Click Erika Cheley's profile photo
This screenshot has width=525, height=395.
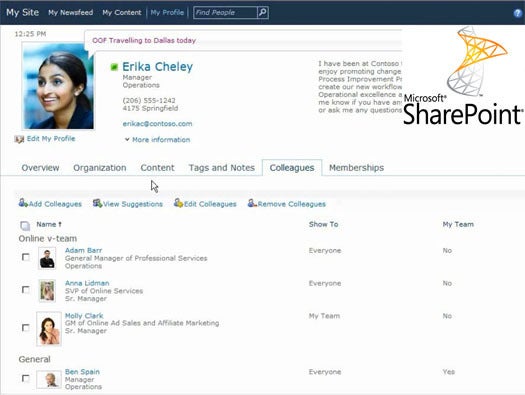[x=58, y=86]
